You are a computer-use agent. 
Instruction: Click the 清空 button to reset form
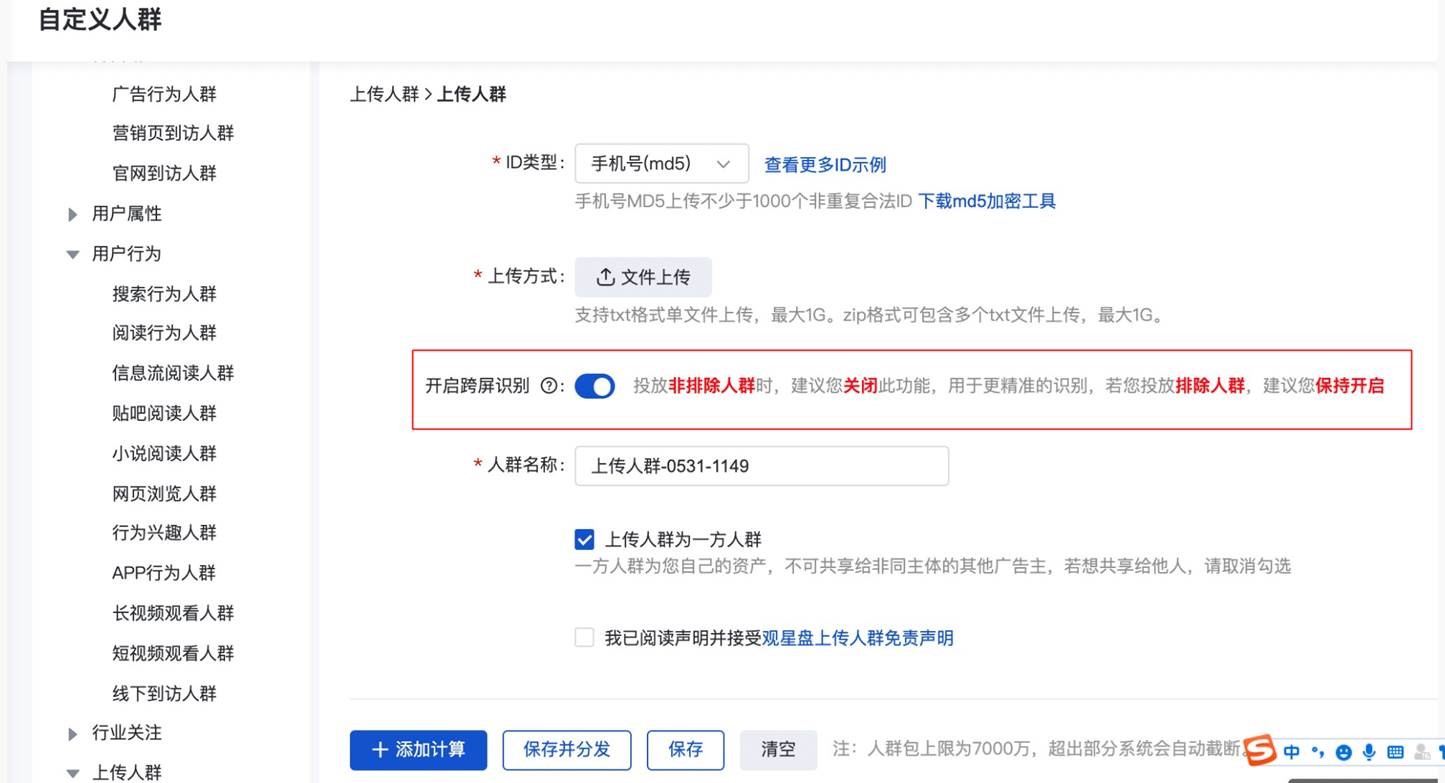[x=778, y=749]
